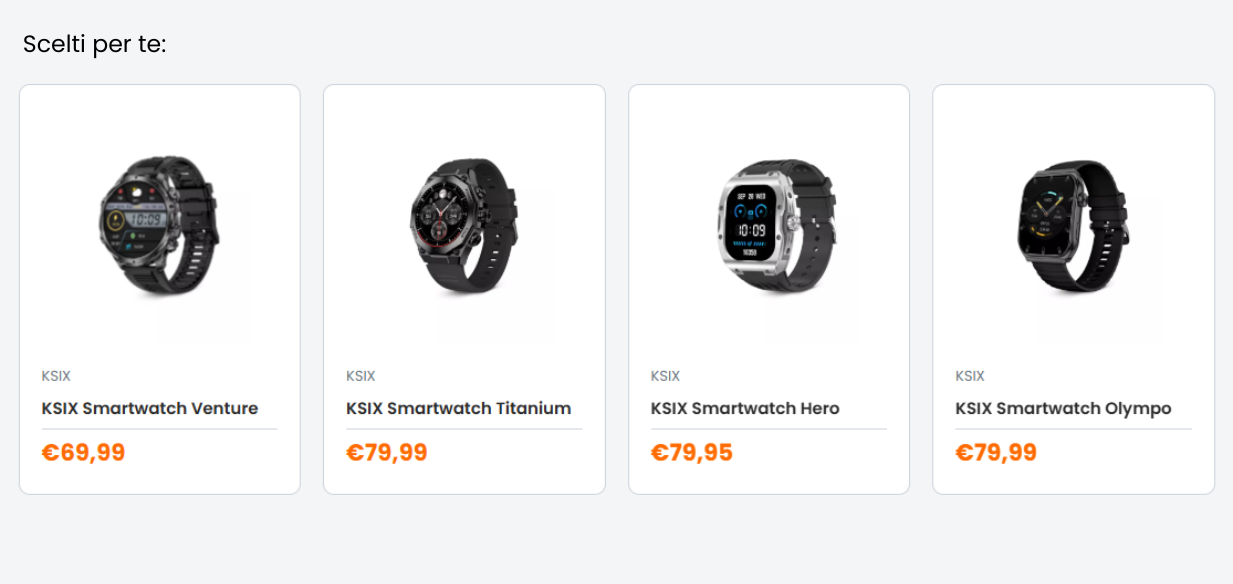Open the KSIX Smartwatch Olympo product image

1073,225
